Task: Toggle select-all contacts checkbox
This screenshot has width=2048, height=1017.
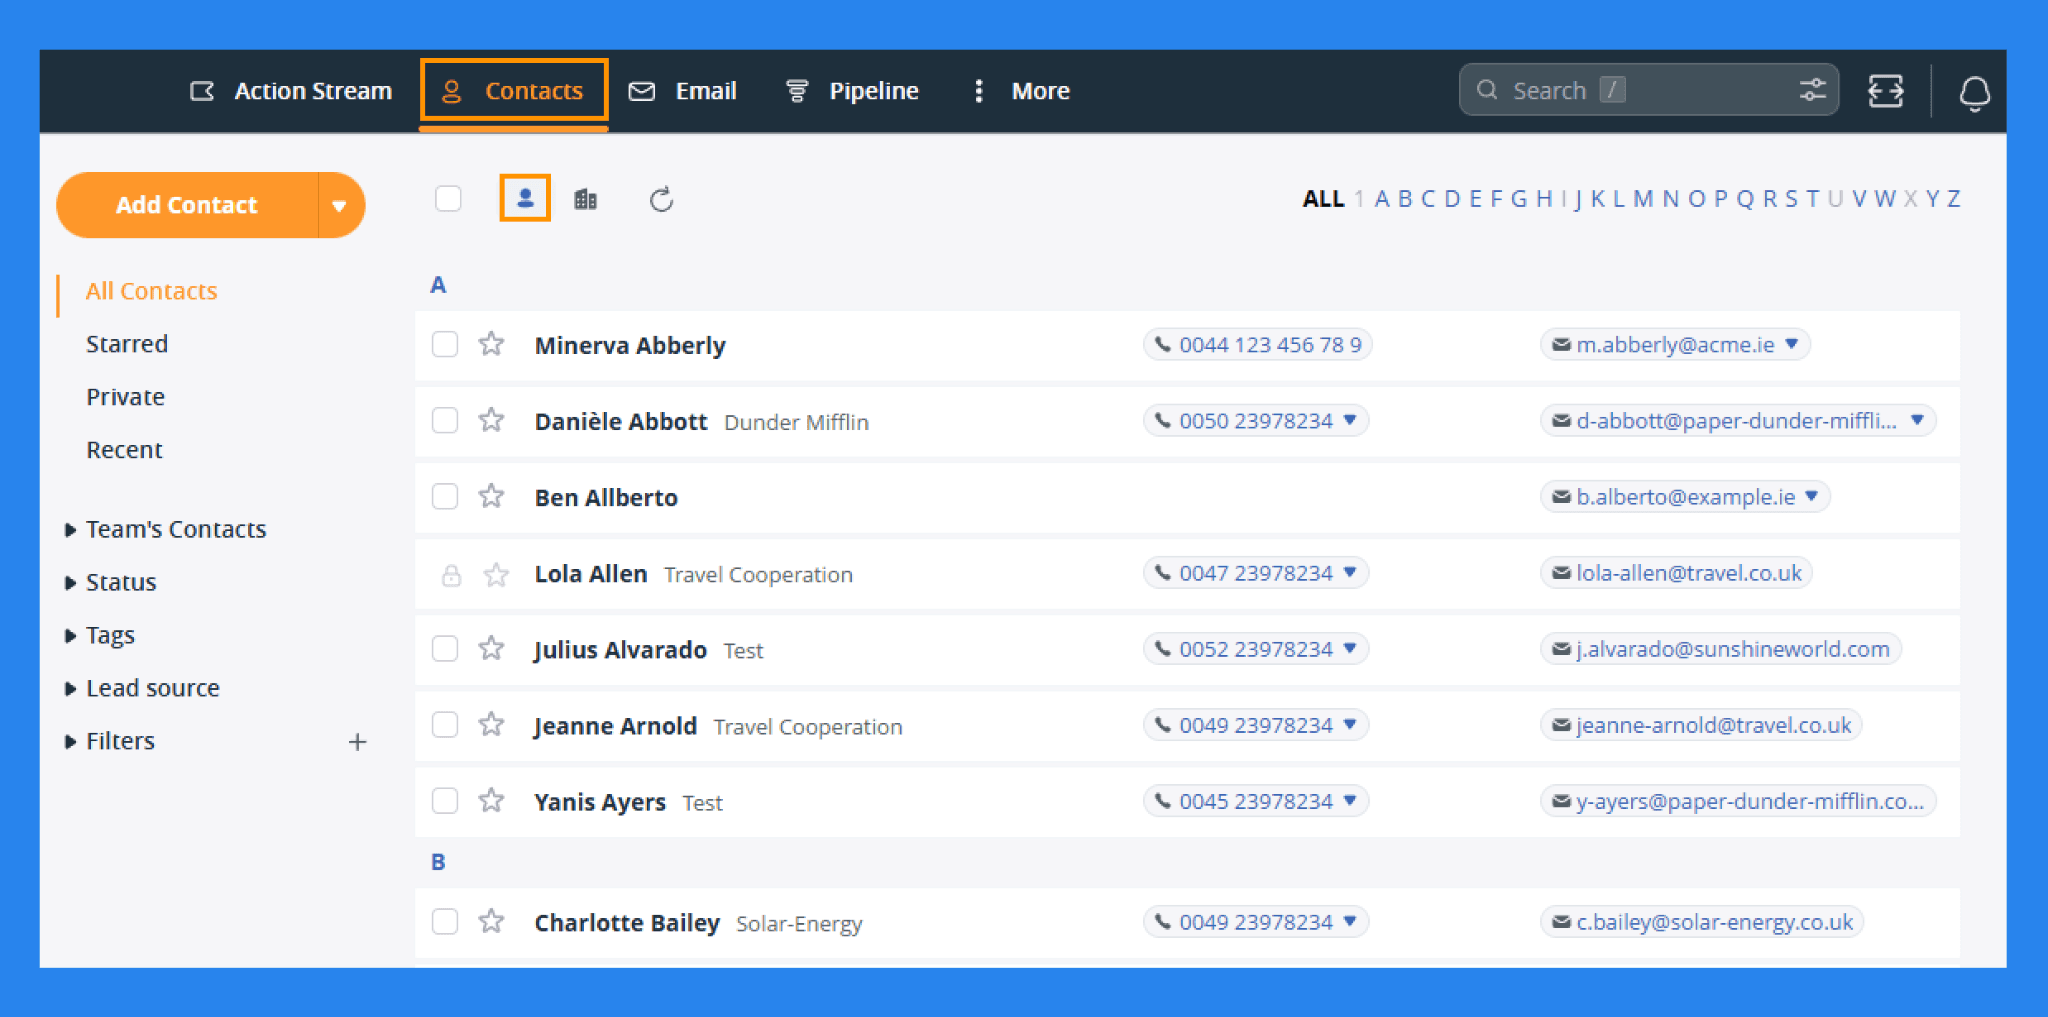Action: 448,199
